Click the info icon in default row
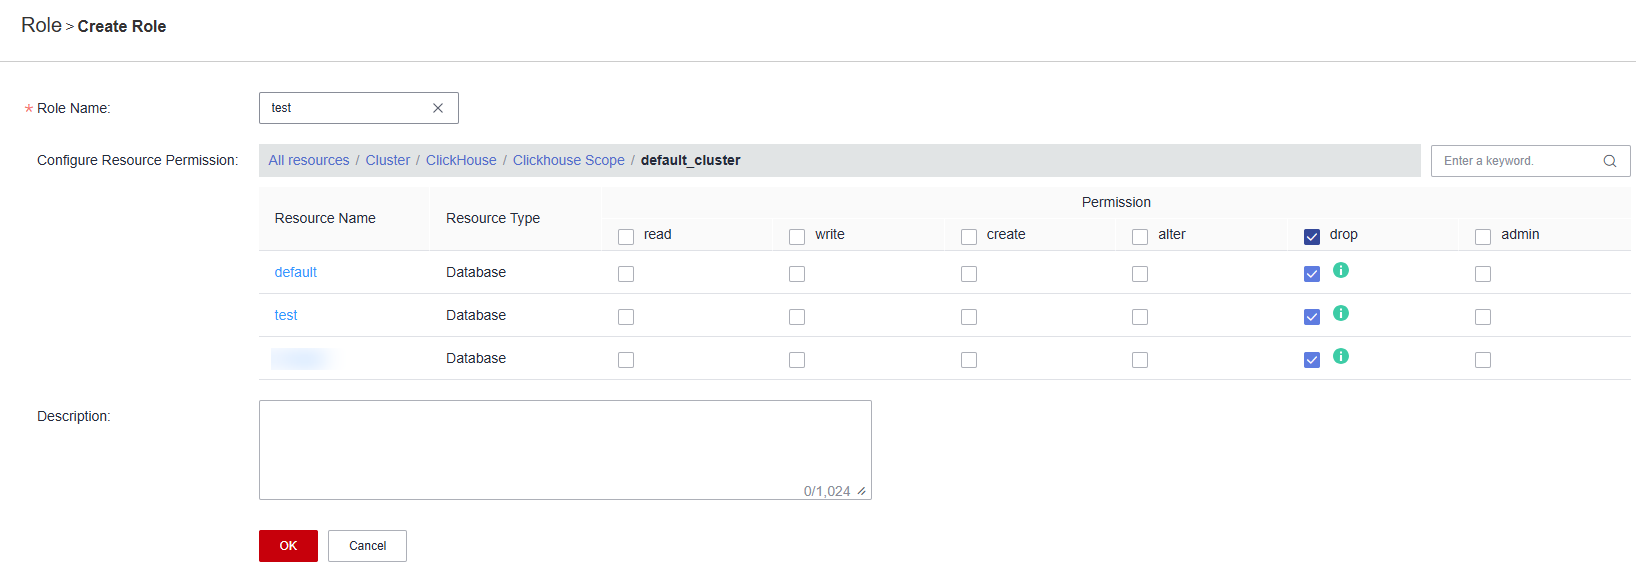 tap(1341, 270)
